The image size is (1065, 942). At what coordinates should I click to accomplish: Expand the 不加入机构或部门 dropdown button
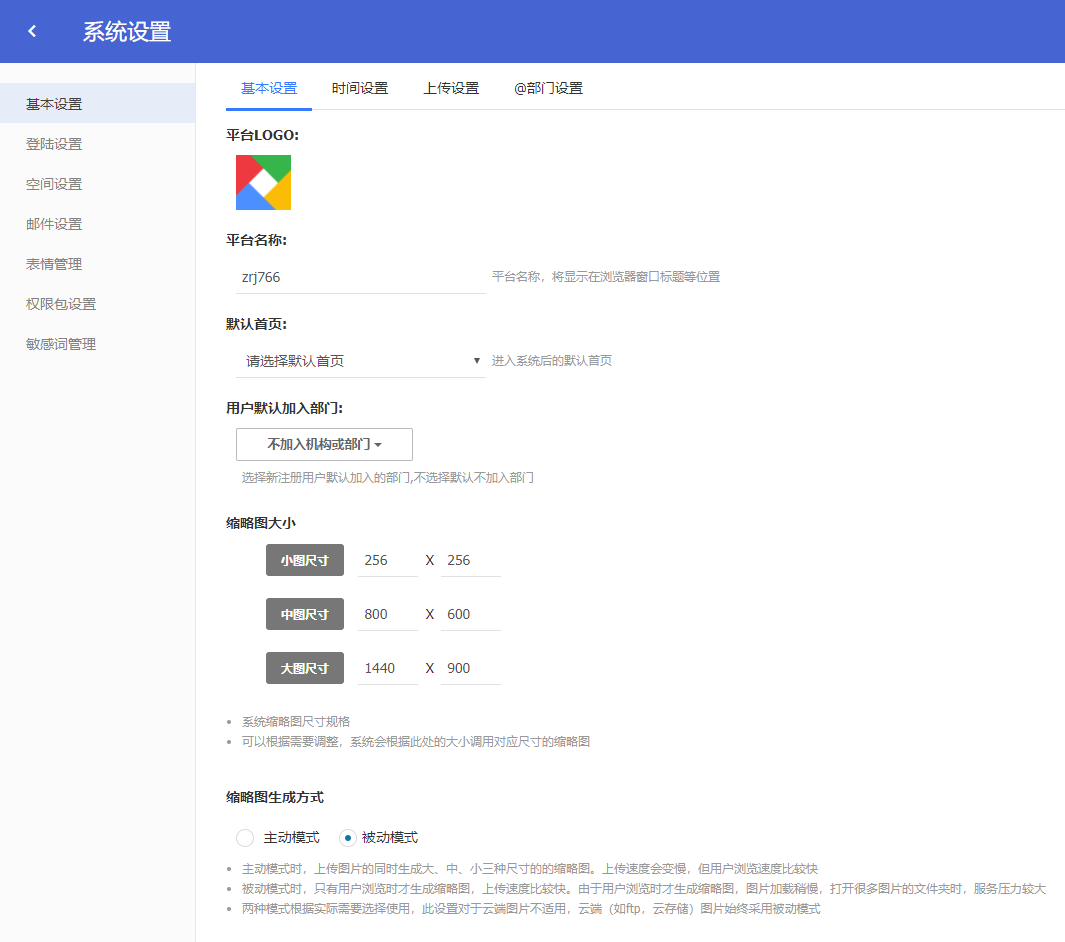point(324,444)
